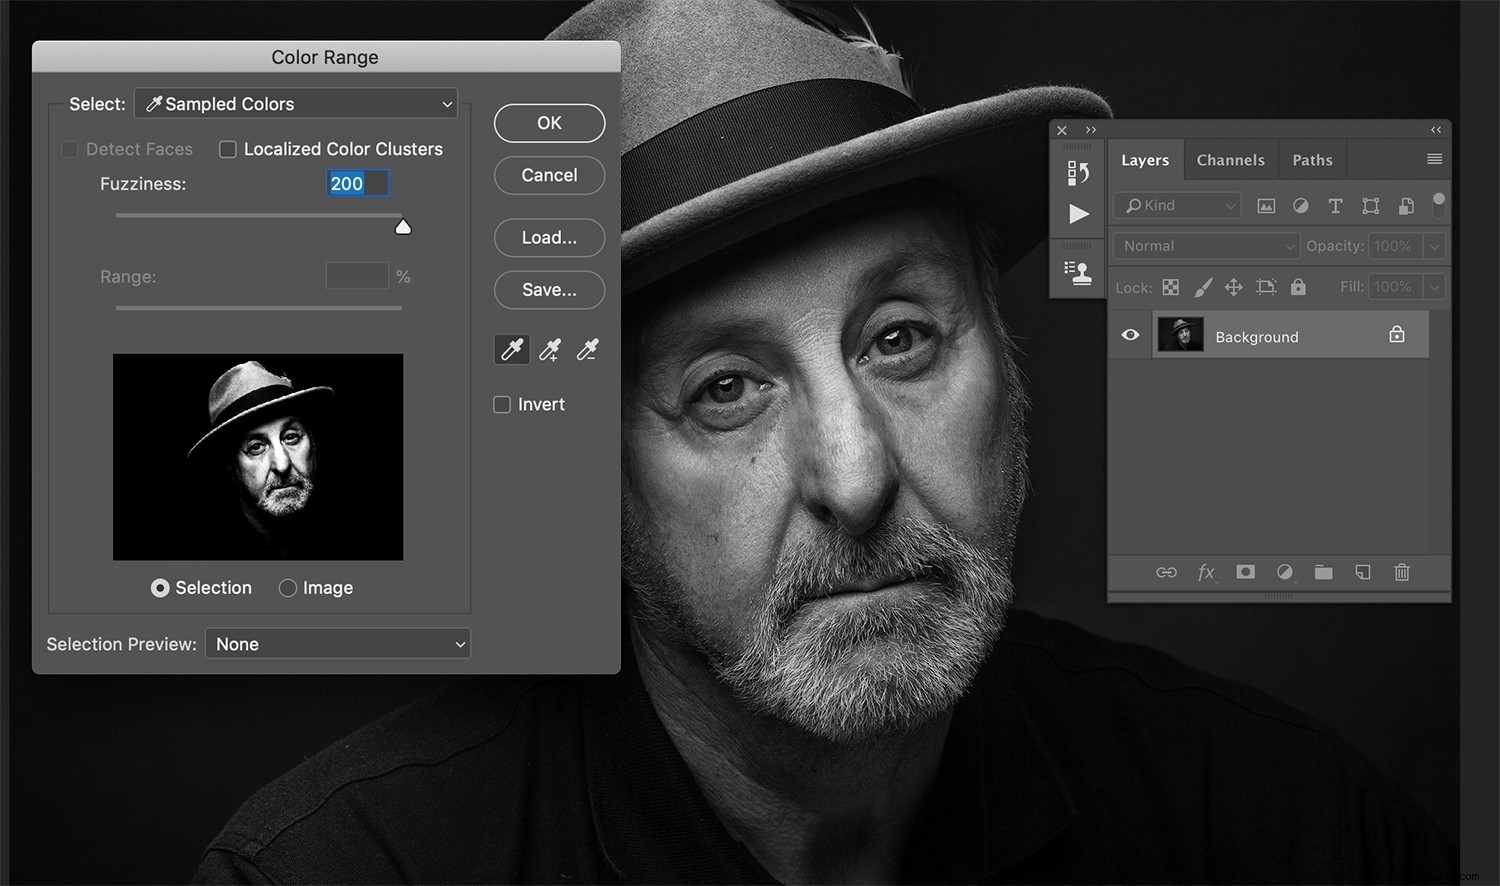This screenshot has height=886, width=1500.
Task: Hide the Background layer visibility
Action: coord(1130,336)
